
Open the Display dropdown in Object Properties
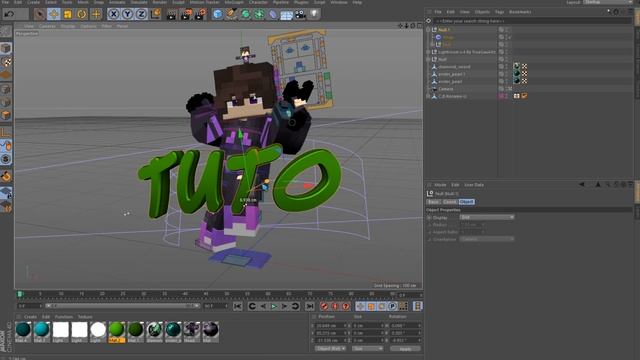point(487,218)
